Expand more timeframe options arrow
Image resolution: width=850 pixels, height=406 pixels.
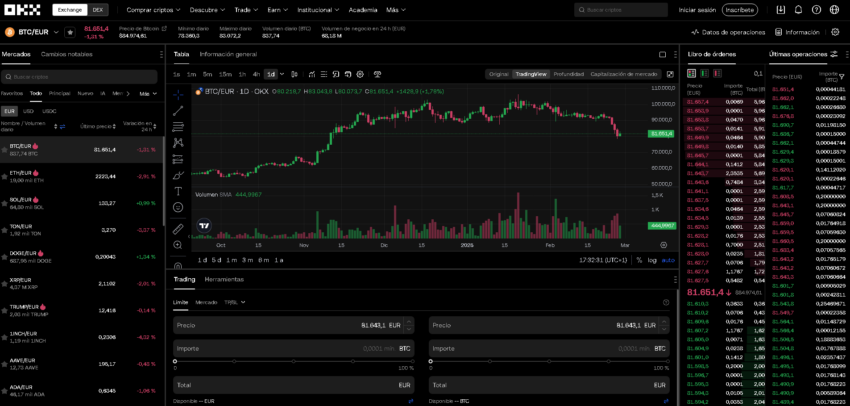(282, 74)
